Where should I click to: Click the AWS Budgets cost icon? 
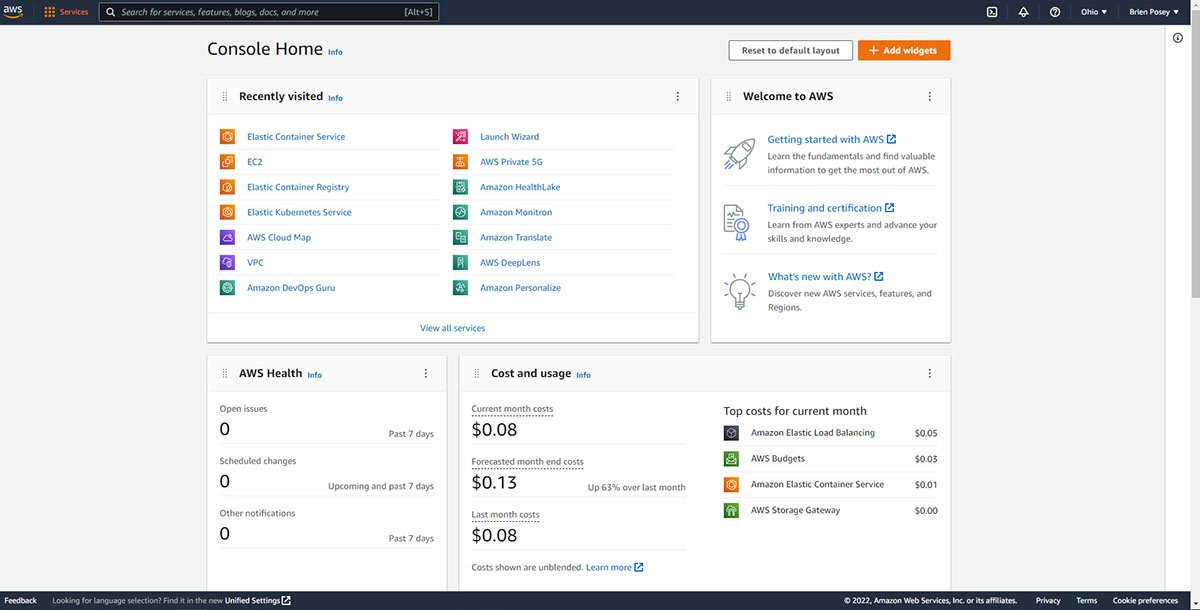(x=731, y=459)
